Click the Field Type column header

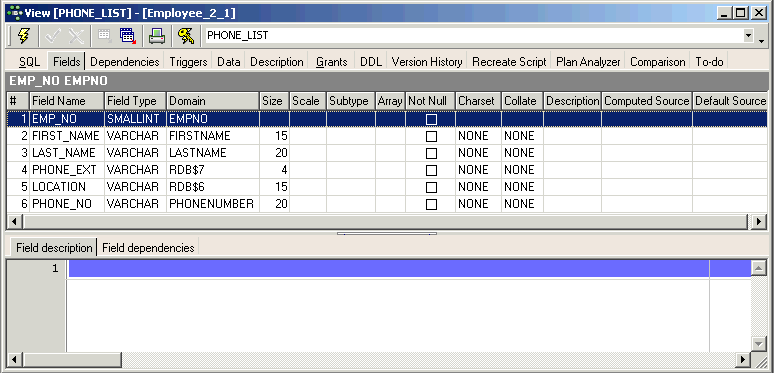(x=135, y=101)
